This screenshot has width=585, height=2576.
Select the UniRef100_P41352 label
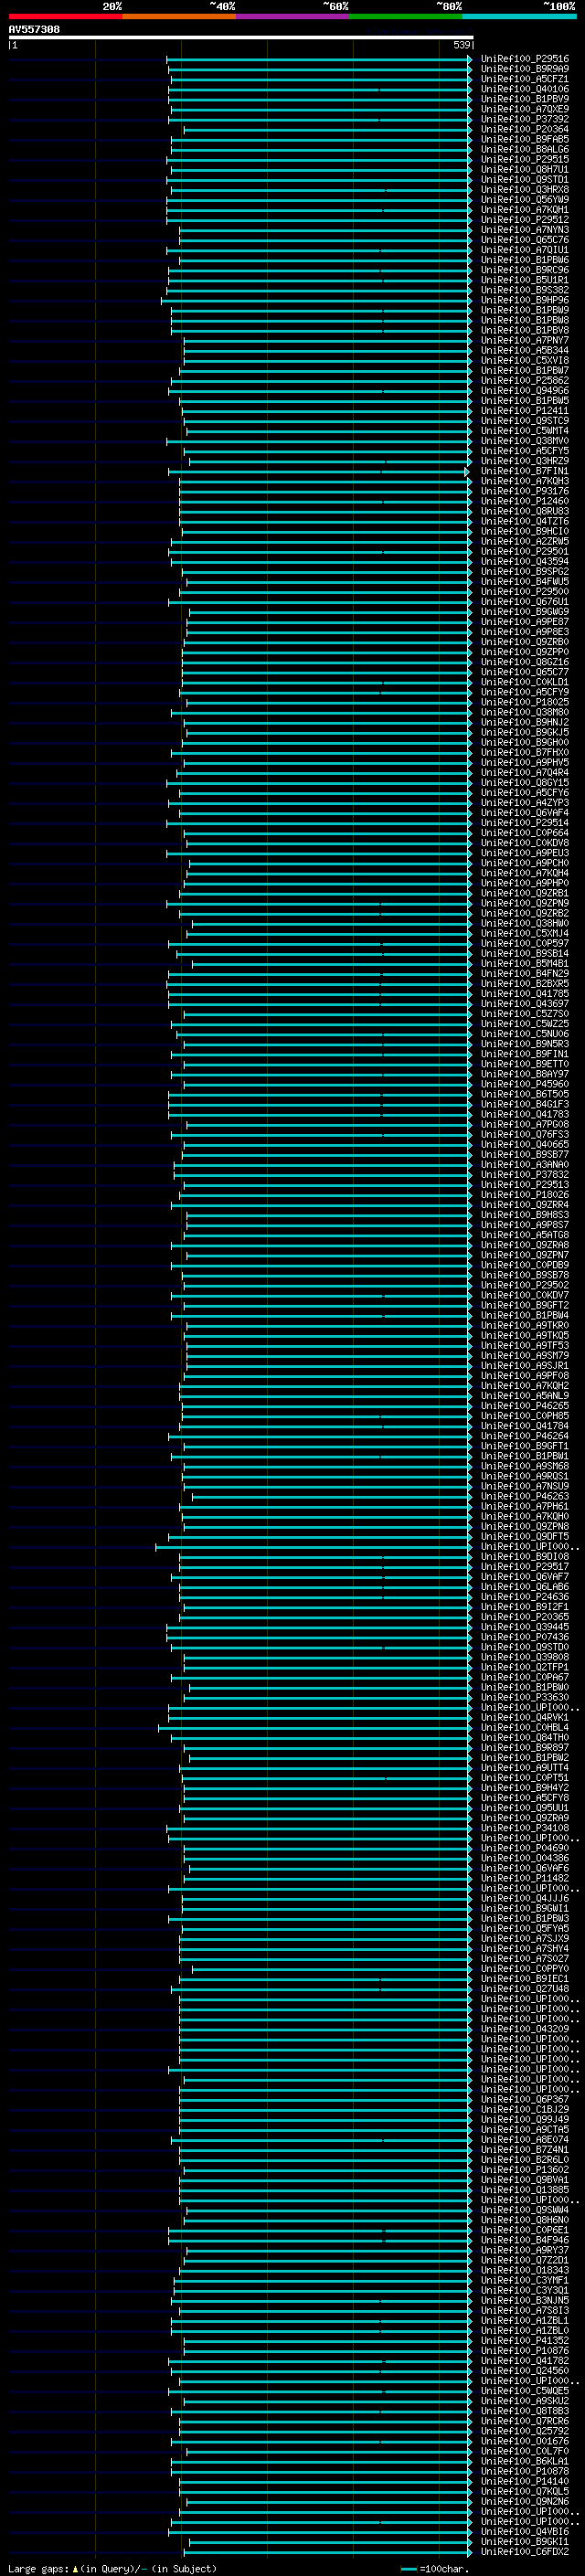pos(524,2340)
